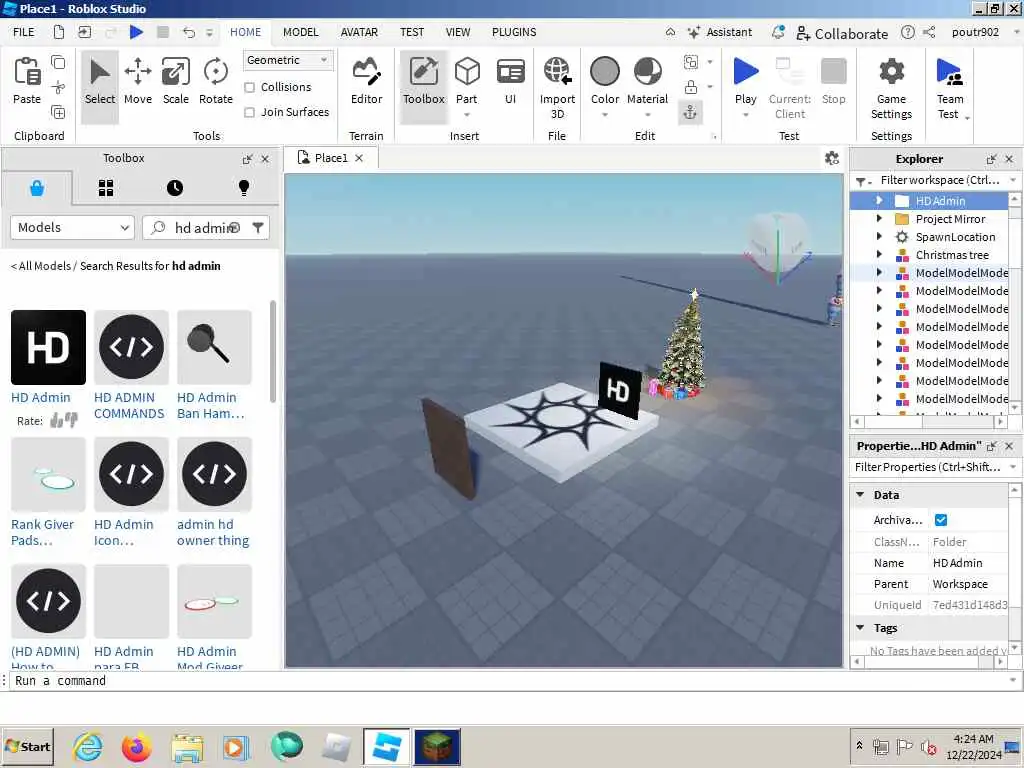
Task: Open the Terrain Editor
Action: click(x=366, y=81)
